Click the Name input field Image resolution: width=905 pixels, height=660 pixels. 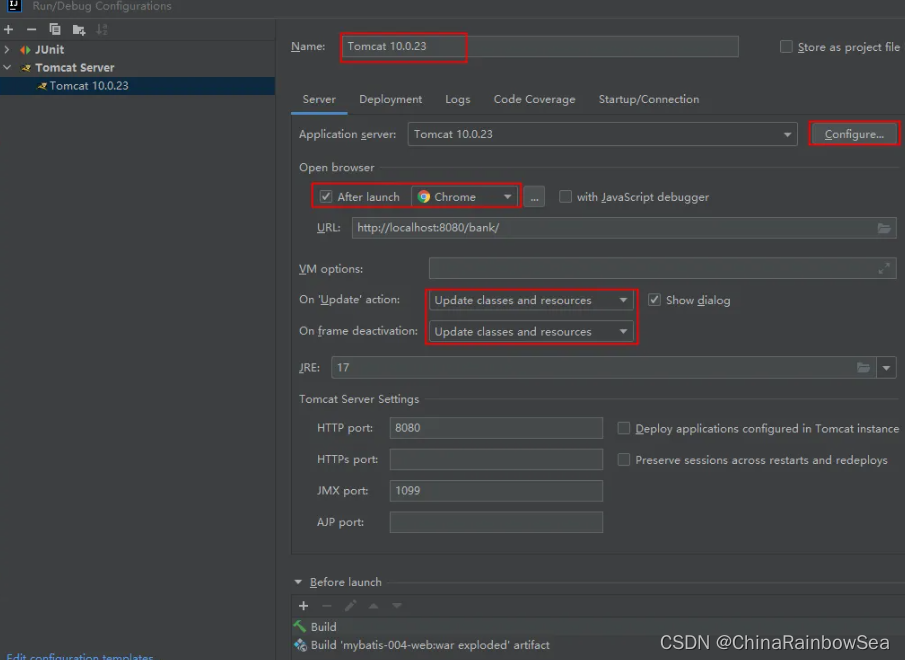point(540,47)
